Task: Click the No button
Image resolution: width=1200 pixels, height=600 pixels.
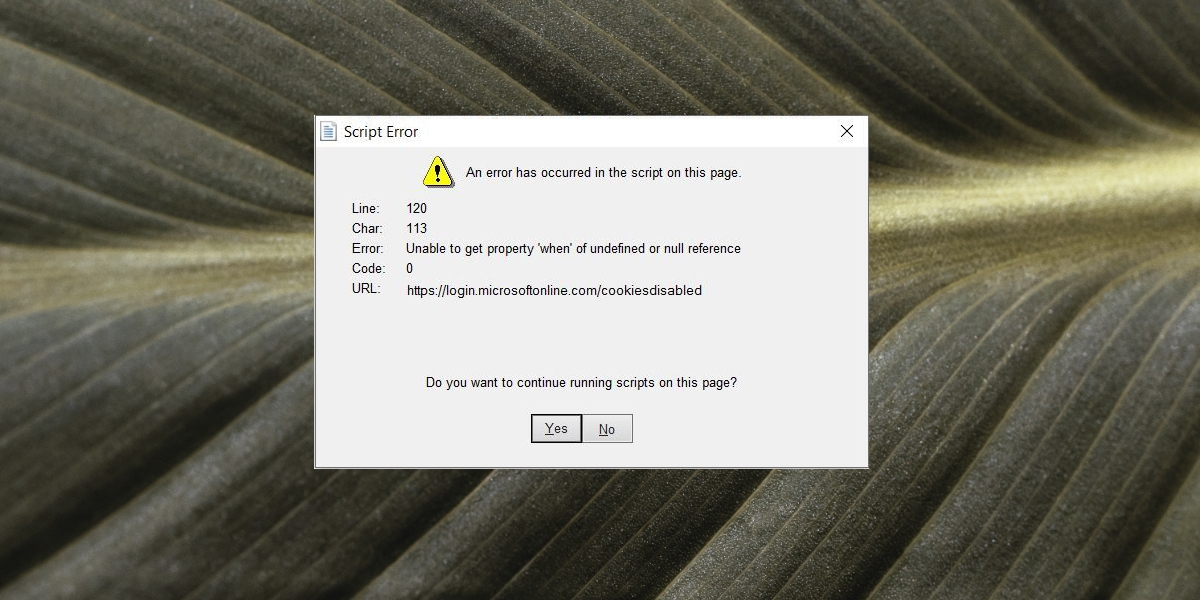Action: pyautogui.click(x=607, y=429)
